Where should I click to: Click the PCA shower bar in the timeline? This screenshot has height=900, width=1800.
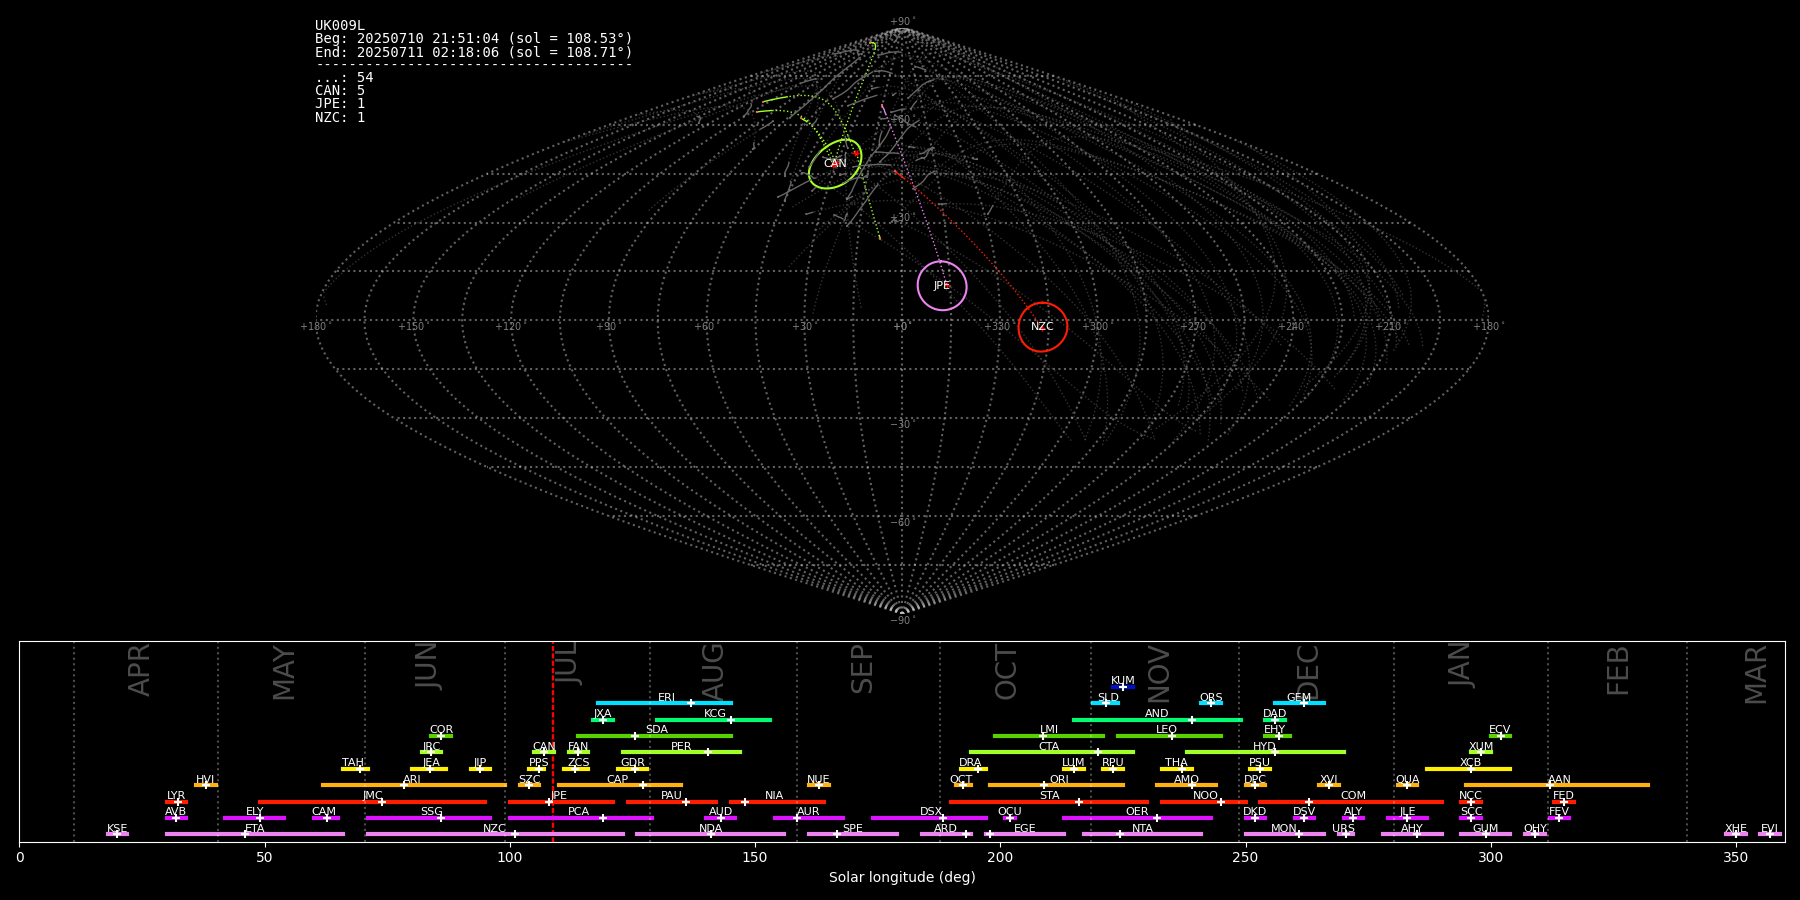pyautogui.click(x=580, y=818)
